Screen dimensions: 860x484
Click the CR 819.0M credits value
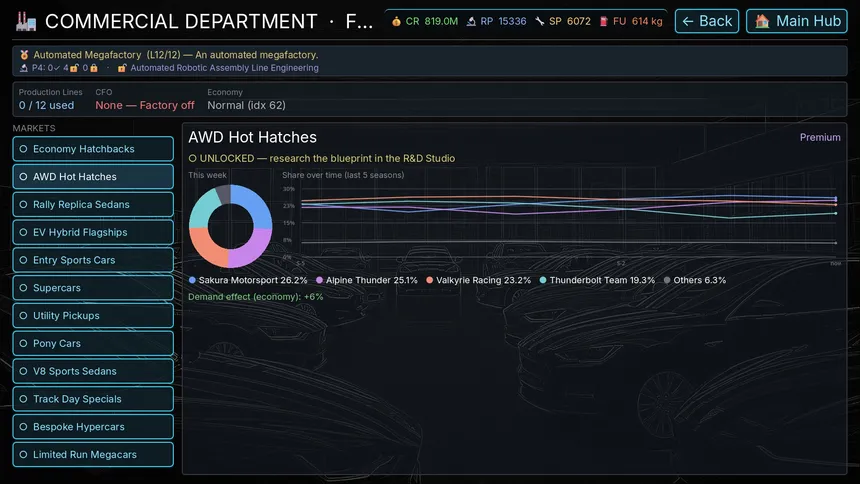[x=432, y=21]
